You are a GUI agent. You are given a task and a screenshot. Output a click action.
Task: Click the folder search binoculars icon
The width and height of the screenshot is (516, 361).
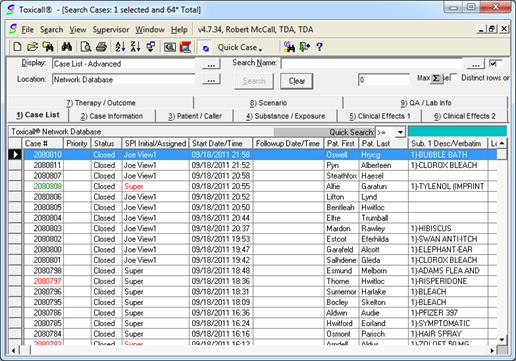[48, 47]
